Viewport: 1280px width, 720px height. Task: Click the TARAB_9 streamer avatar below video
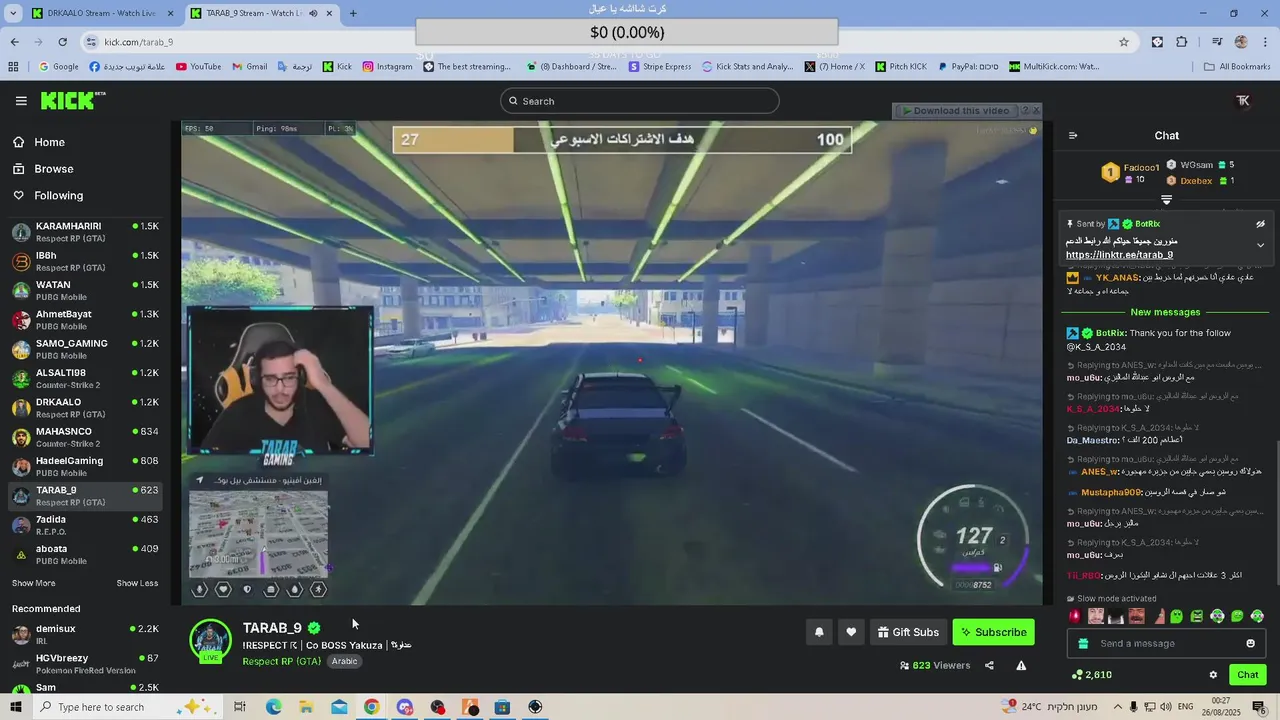click(210, 640)
